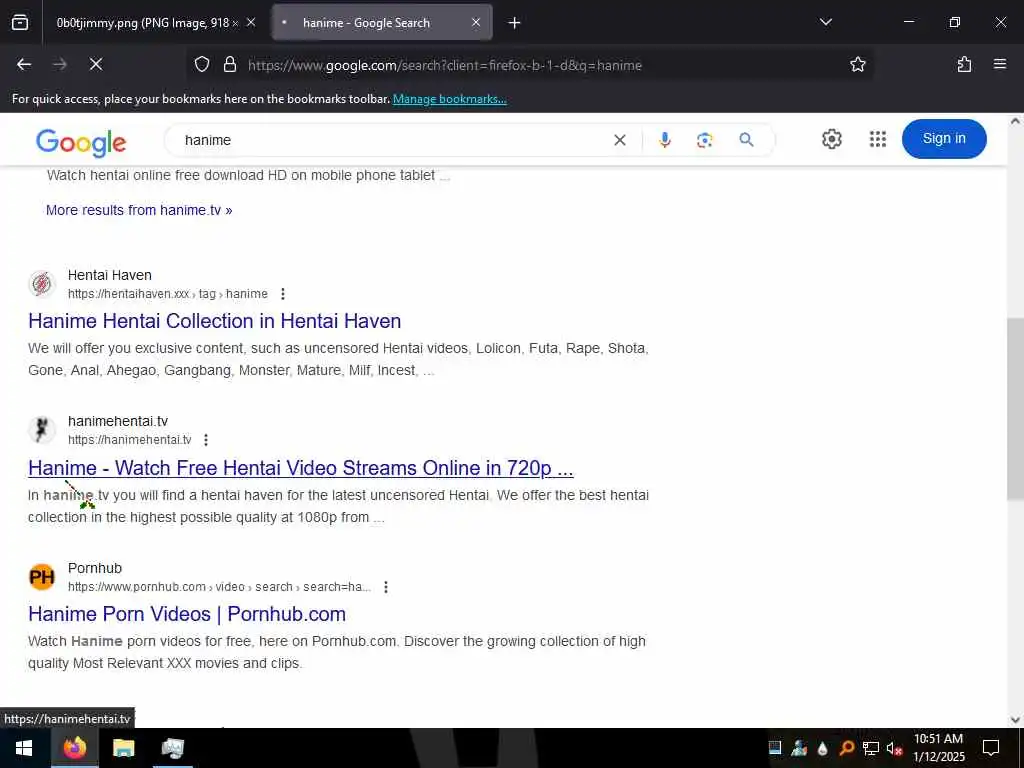Close the Google Search tab

[476, 23]
